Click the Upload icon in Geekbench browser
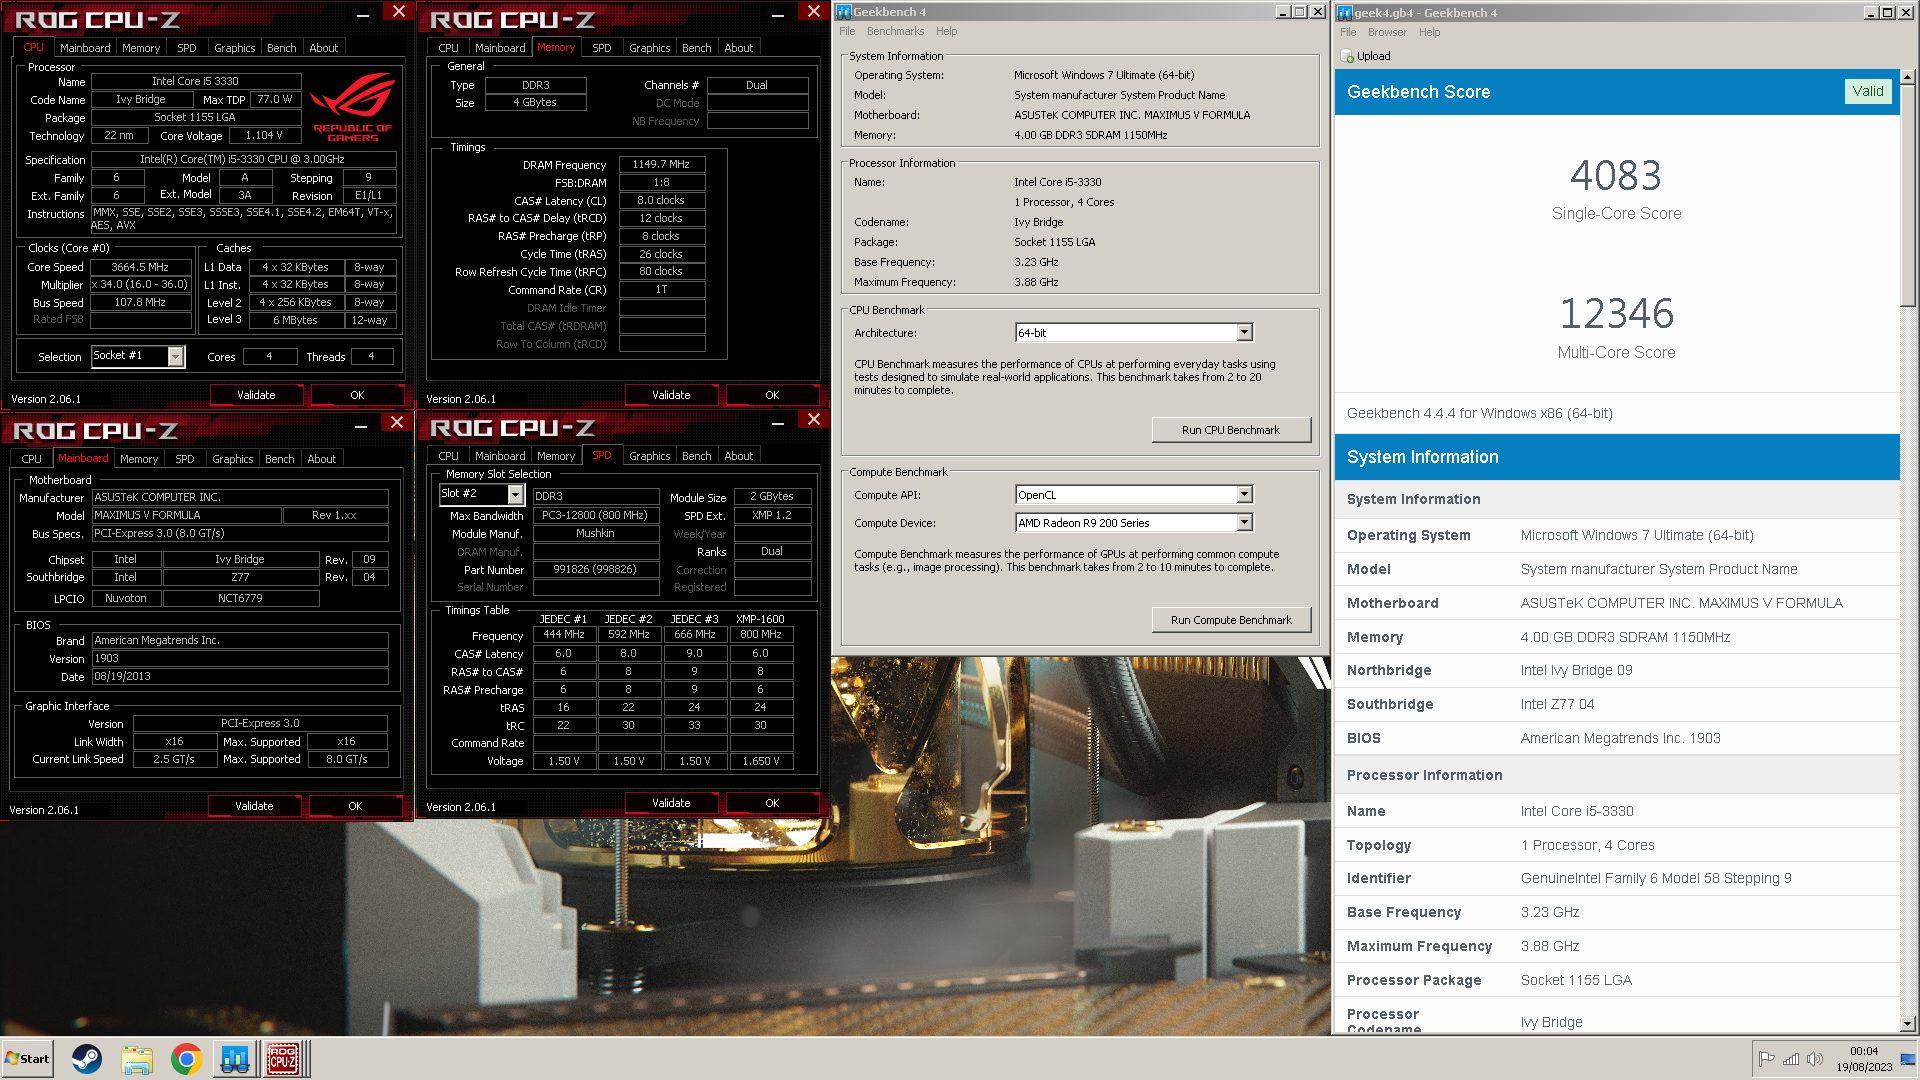Image resolution: width=1920 pixels, height=1080 pixels. tap(1348, 56)
